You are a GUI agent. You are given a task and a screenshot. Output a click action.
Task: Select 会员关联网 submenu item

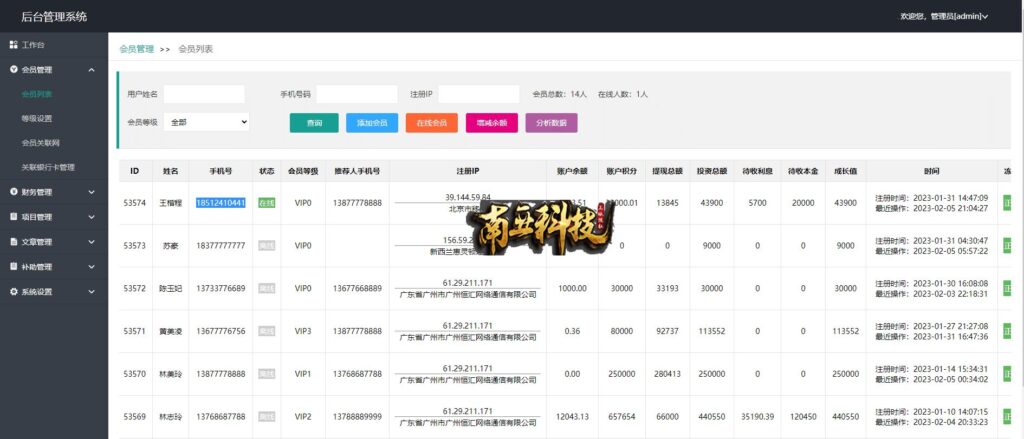tap(40, 142)
